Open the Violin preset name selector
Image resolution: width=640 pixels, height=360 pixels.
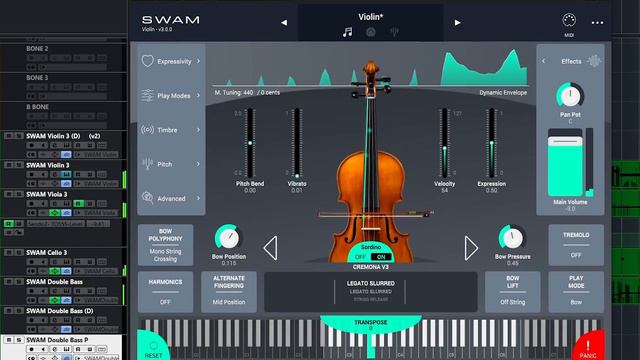[x=371, y=17]
